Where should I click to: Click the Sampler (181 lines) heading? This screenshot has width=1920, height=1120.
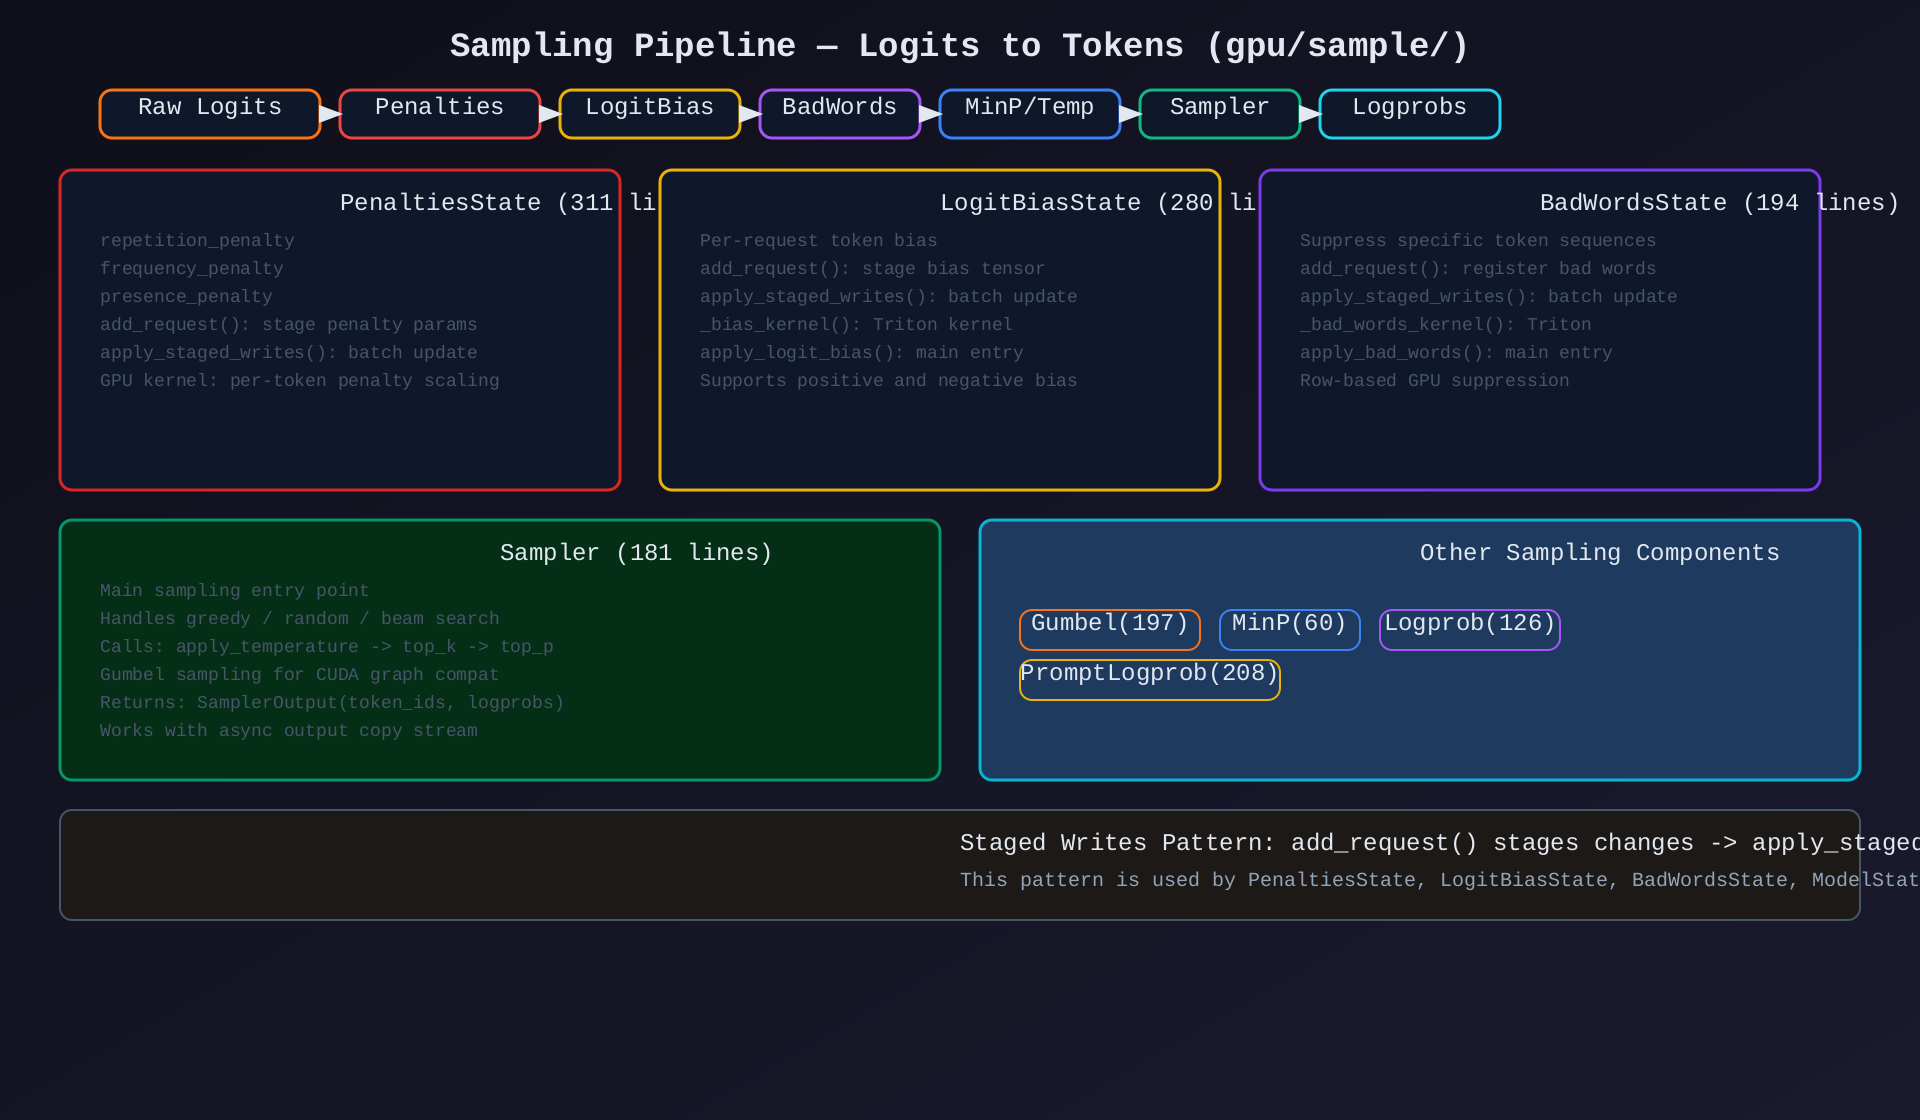point(636,553)
